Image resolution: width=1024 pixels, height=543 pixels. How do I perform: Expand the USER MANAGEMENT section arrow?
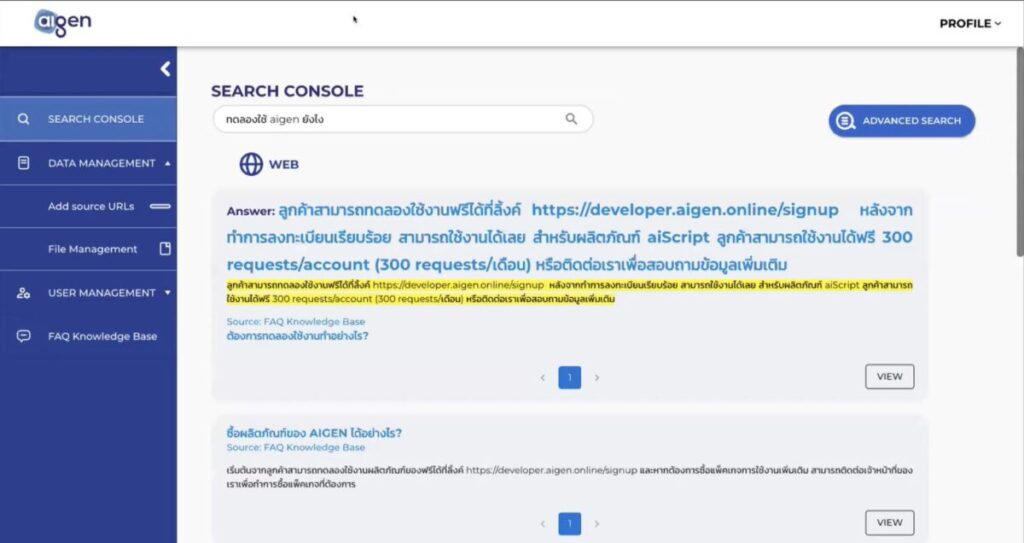coord(168,293)
